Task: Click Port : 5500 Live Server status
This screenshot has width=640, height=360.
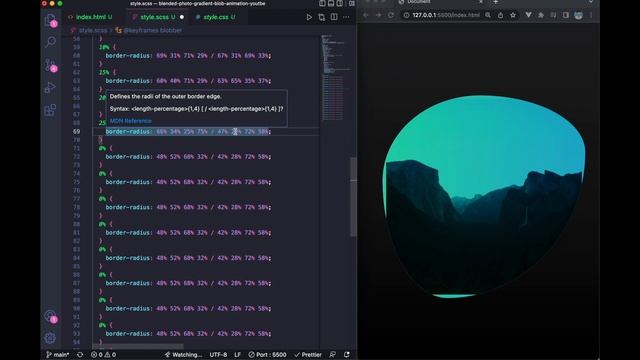Action: coord(267,355)
